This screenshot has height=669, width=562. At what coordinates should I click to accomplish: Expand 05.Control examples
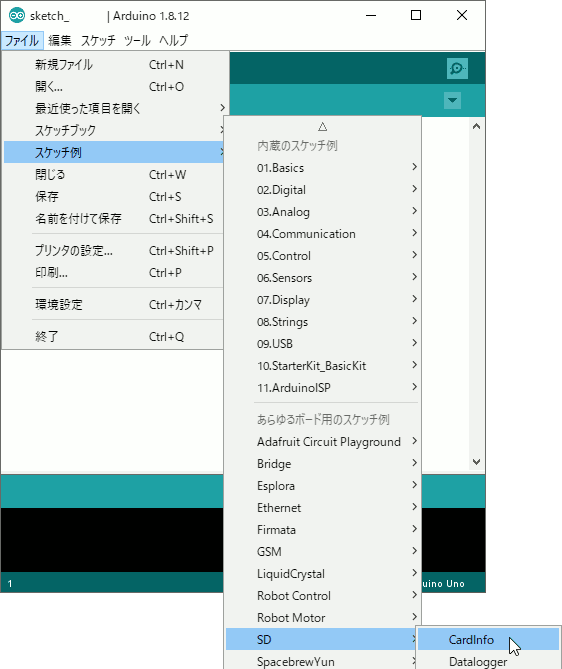323,256
